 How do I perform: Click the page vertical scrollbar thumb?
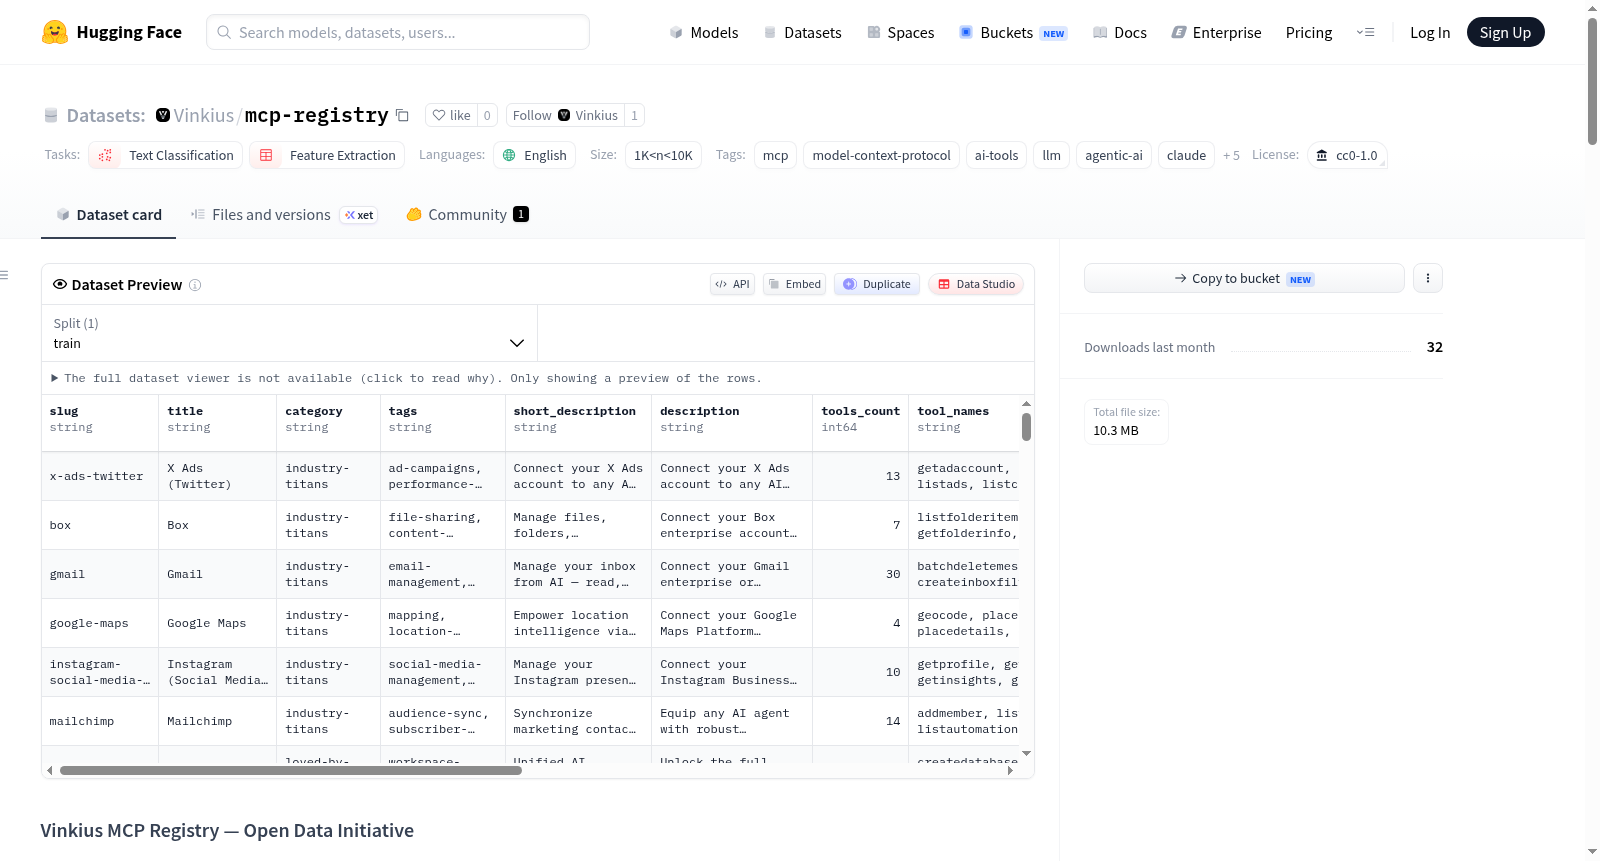(1592, 81)
